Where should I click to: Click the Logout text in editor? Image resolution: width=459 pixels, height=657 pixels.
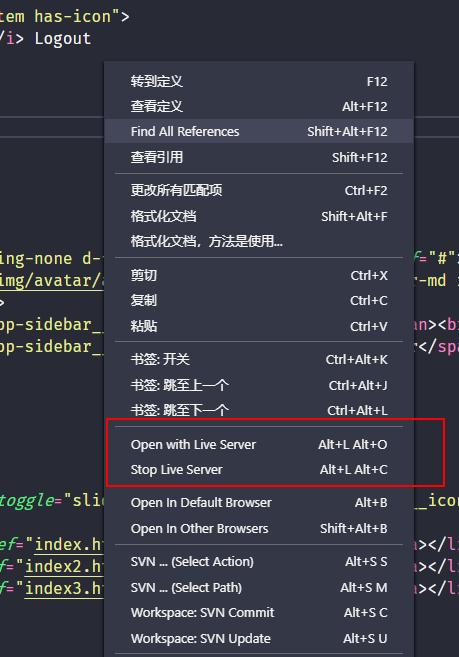click(x=62, y=39)
